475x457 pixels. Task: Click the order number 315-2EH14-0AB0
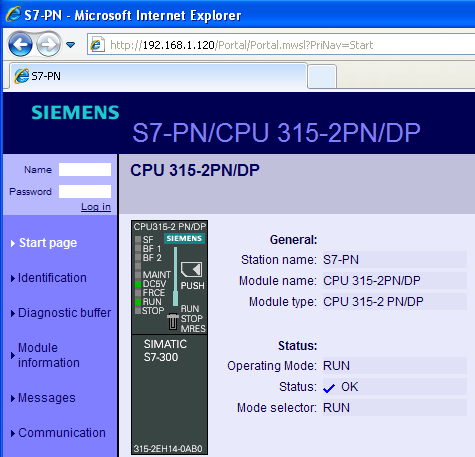[168, 449]
